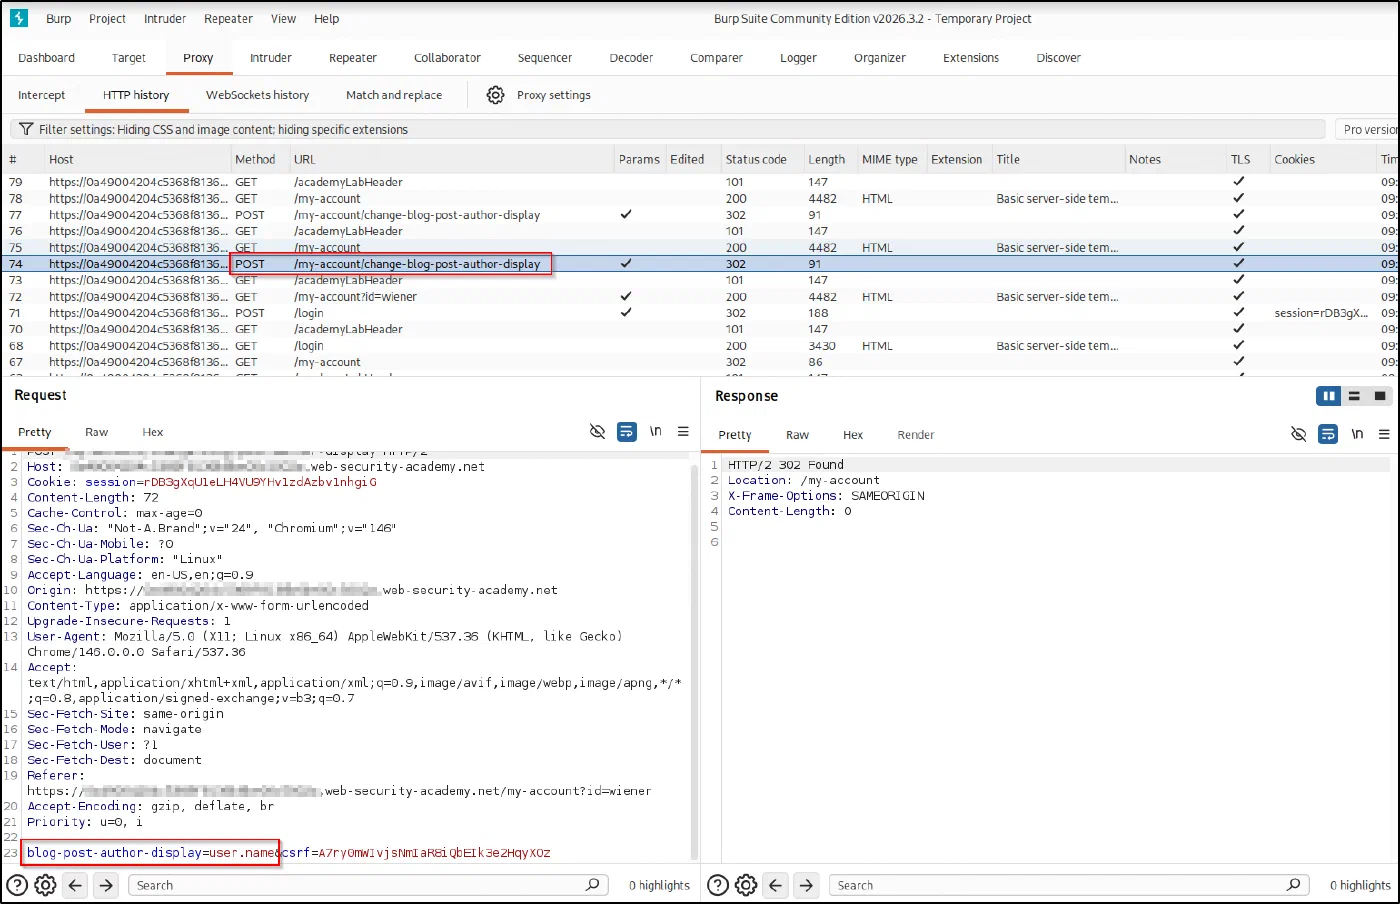Toggle non-printable \n chars in Request panel

tap(656, 432)
